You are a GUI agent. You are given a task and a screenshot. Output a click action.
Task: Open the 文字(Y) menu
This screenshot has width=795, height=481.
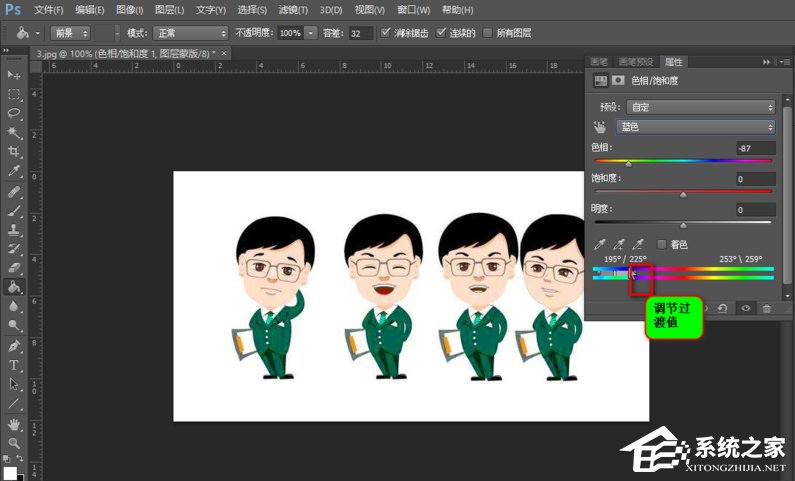click(211, 10)
